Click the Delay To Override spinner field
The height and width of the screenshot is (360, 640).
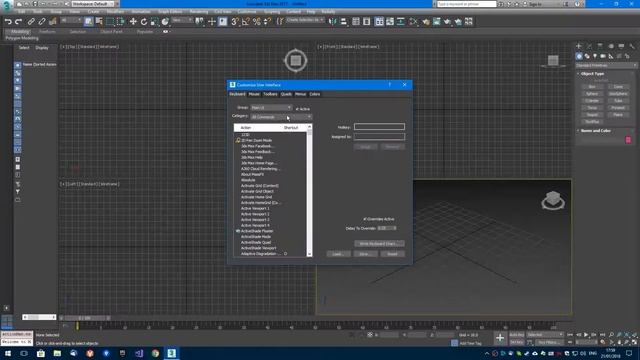tap(387, 228)
